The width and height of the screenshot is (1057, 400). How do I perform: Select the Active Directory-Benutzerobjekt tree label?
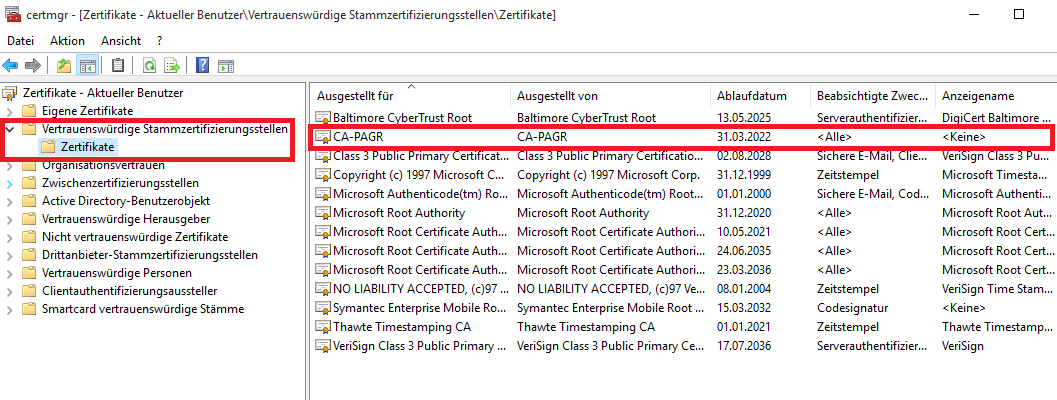pos(125,201)
